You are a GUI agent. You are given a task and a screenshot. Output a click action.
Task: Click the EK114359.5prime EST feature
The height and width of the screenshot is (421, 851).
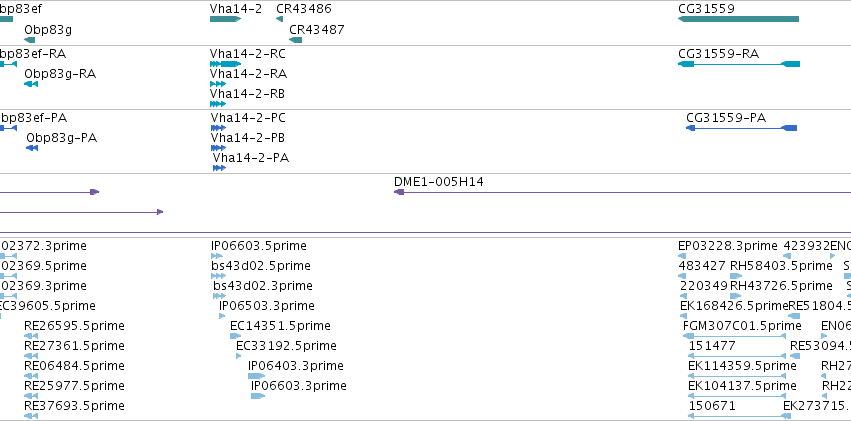tap(736, 376)
